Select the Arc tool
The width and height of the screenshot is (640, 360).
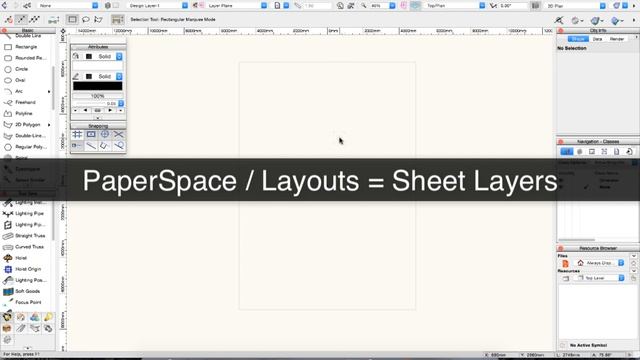click(14, 91)
